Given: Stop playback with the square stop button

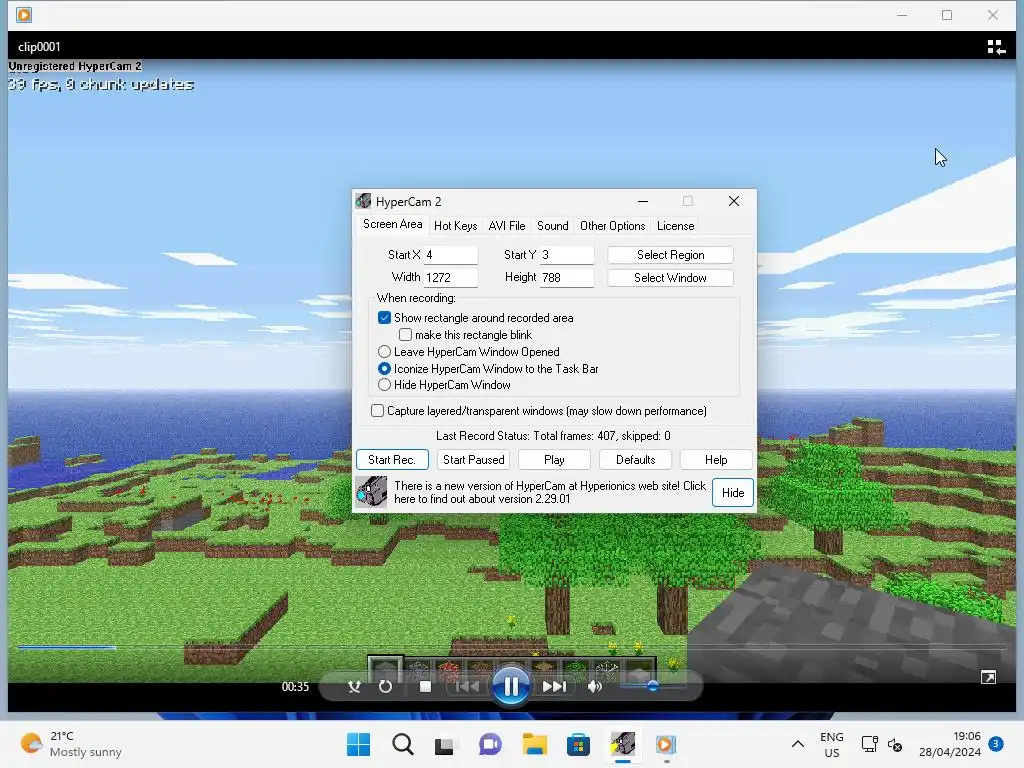Looking at the screenshot, I should pos(425,686).
